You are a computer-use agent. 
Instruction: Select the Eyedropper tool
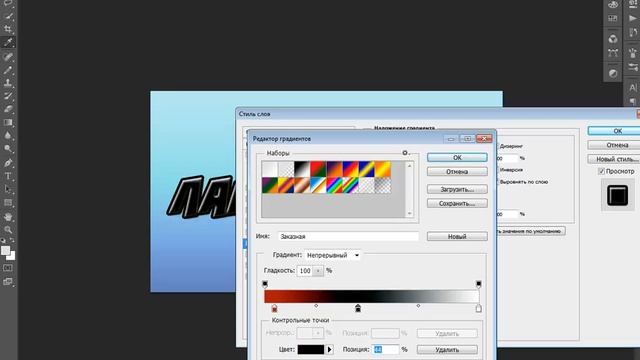[x=8, y=42]
